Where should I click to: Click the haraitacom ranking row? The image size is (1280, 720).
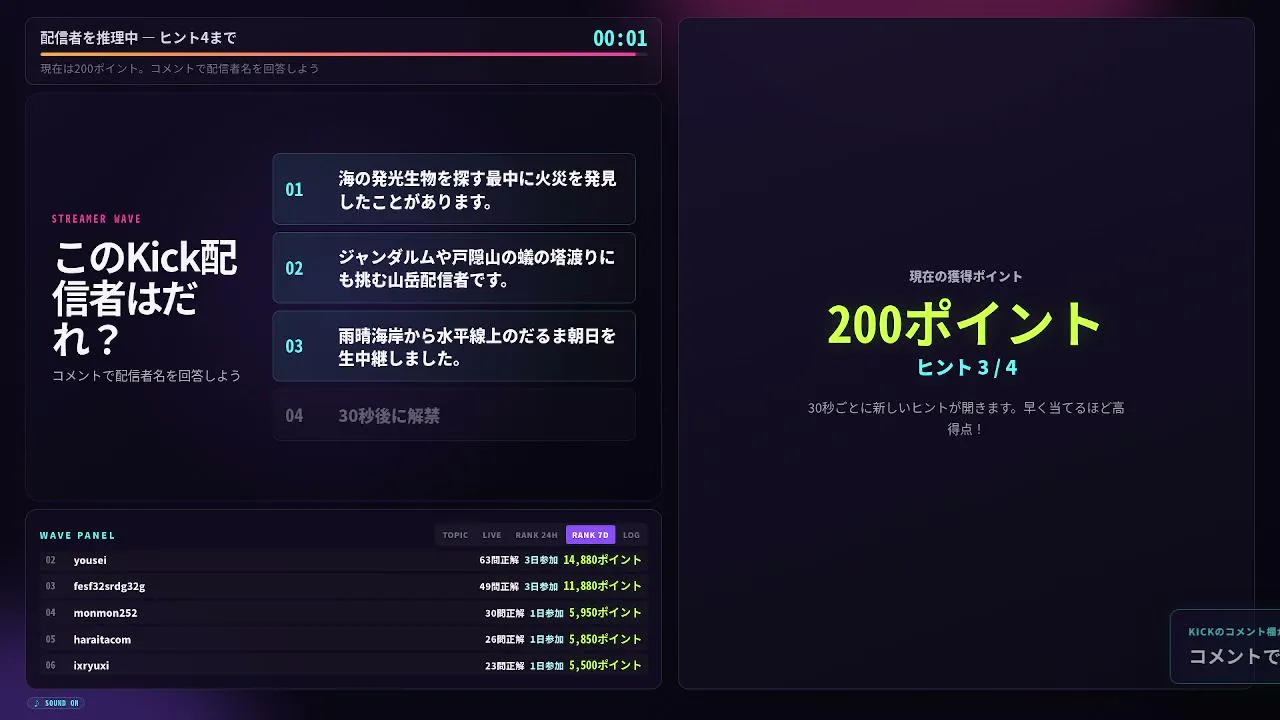[x=343, y=639]
